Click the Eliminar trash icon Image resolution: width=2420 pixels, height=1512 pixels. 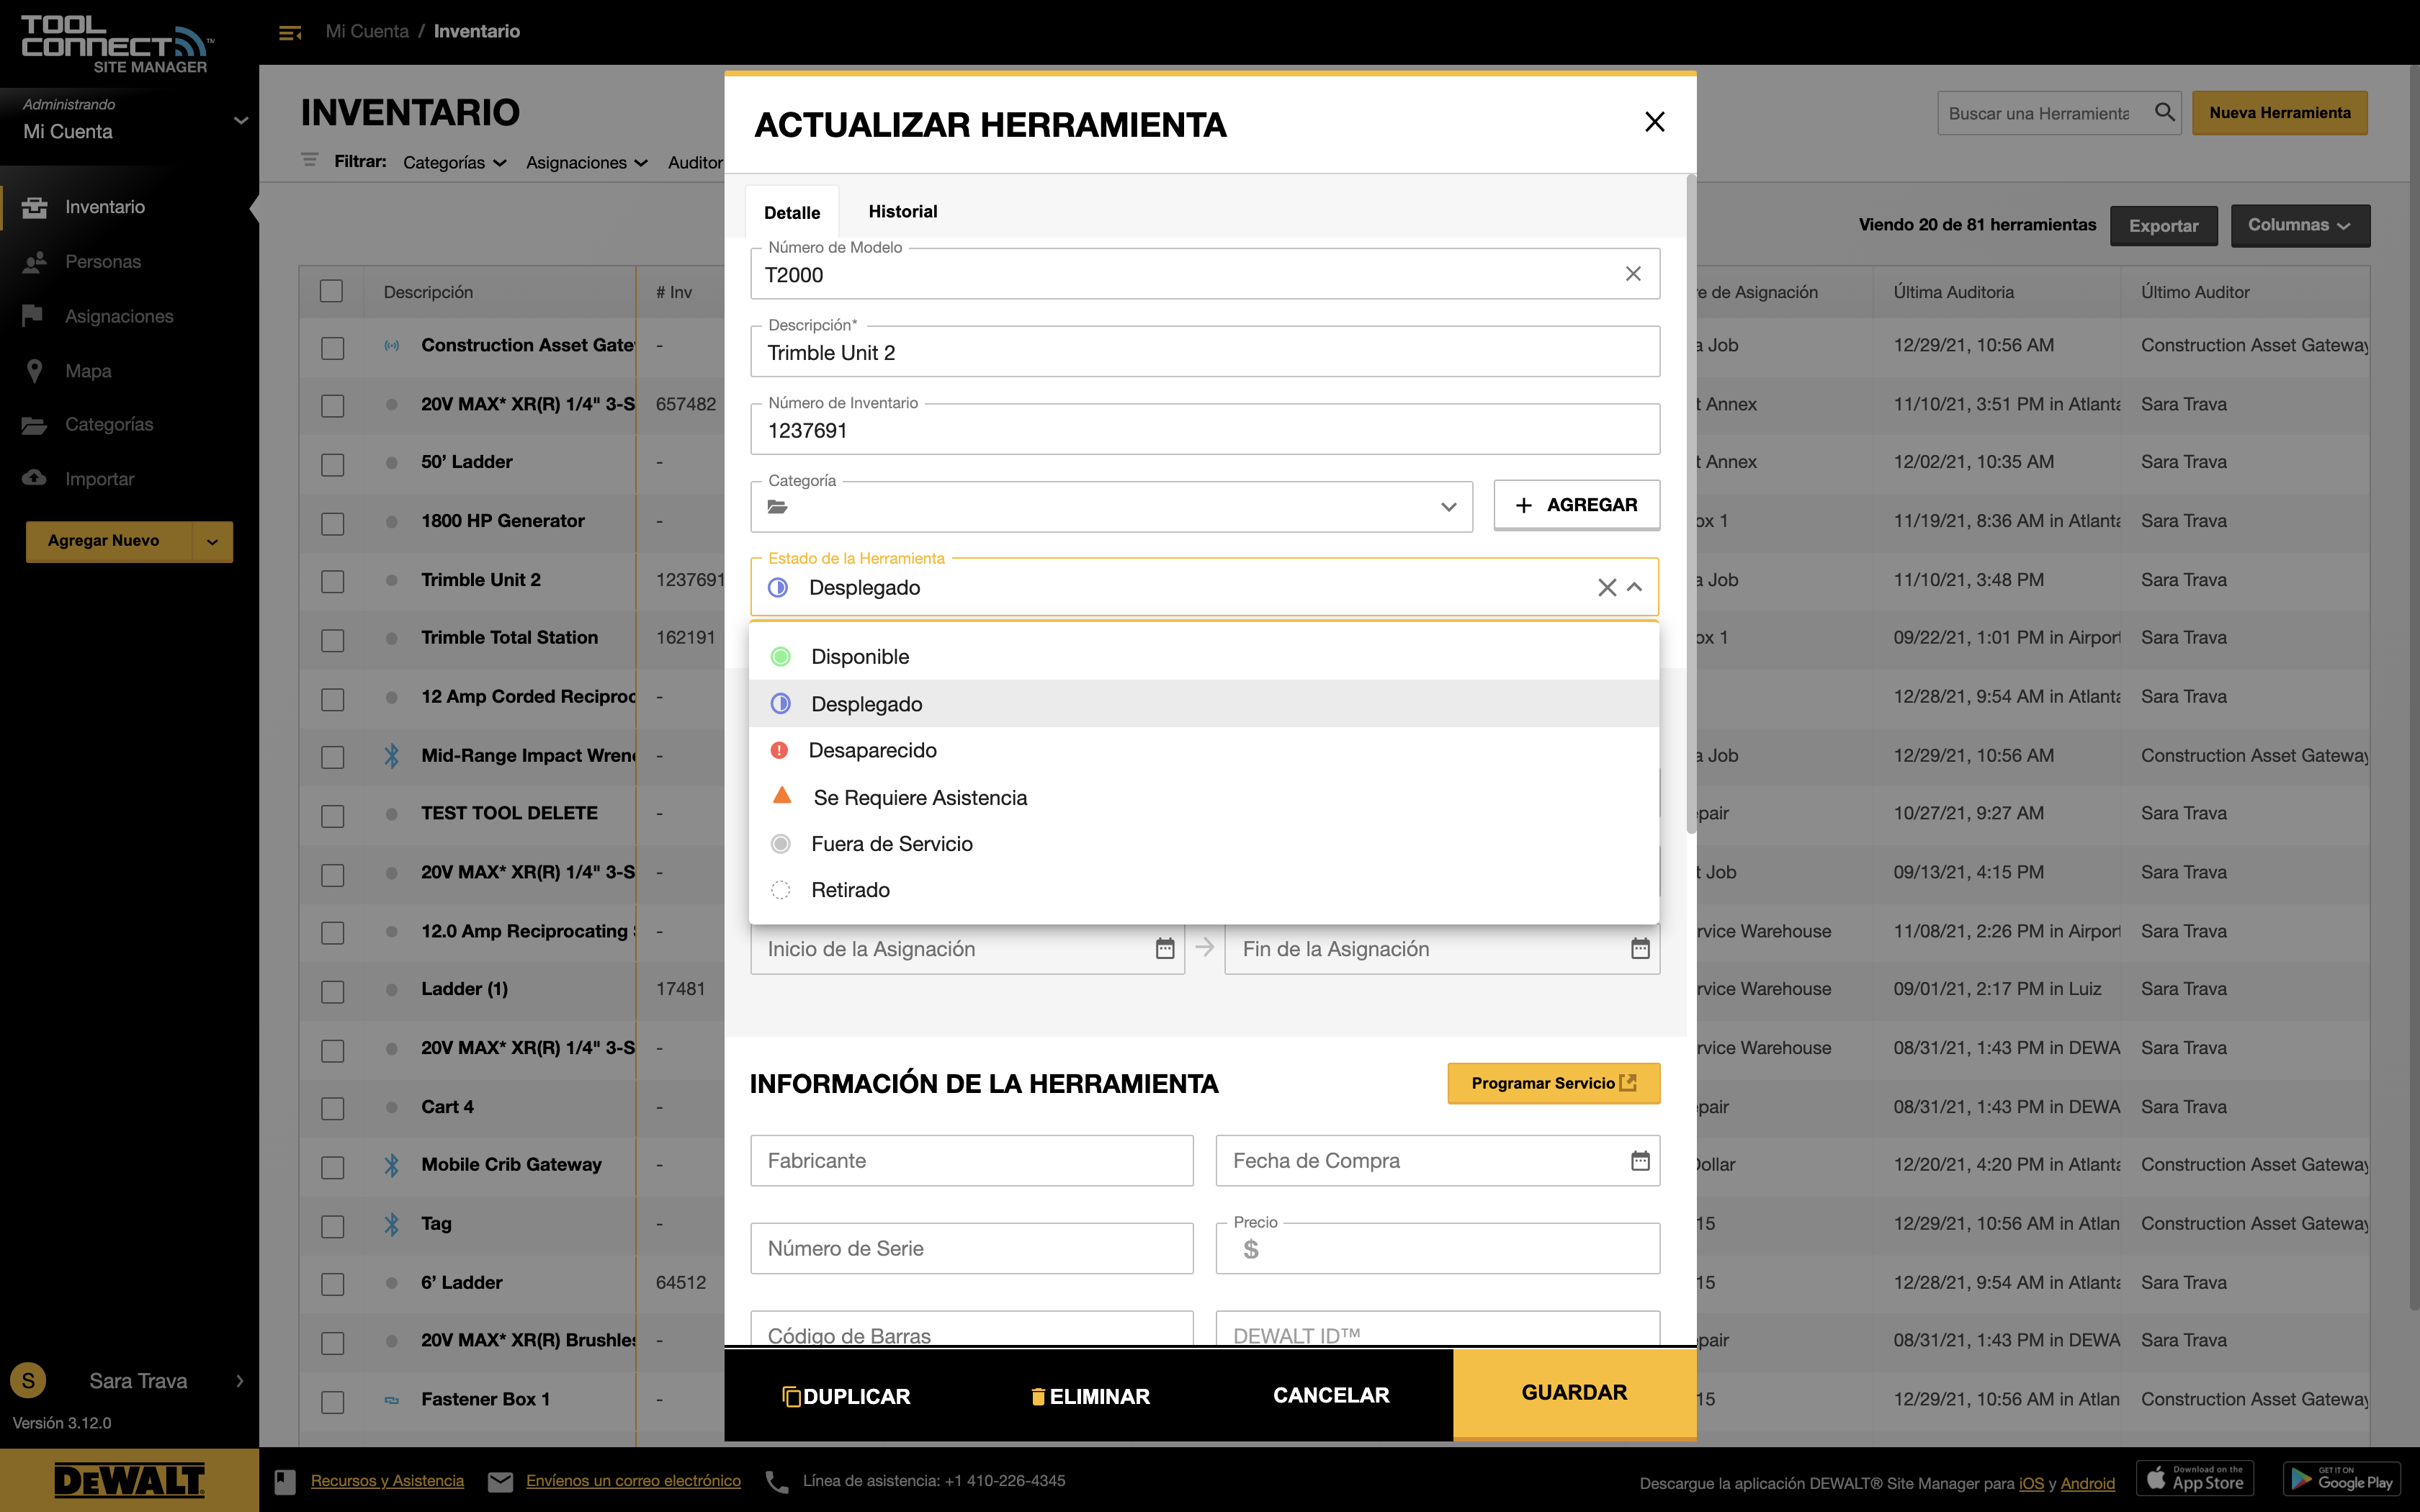(x=1038, y=1396)
